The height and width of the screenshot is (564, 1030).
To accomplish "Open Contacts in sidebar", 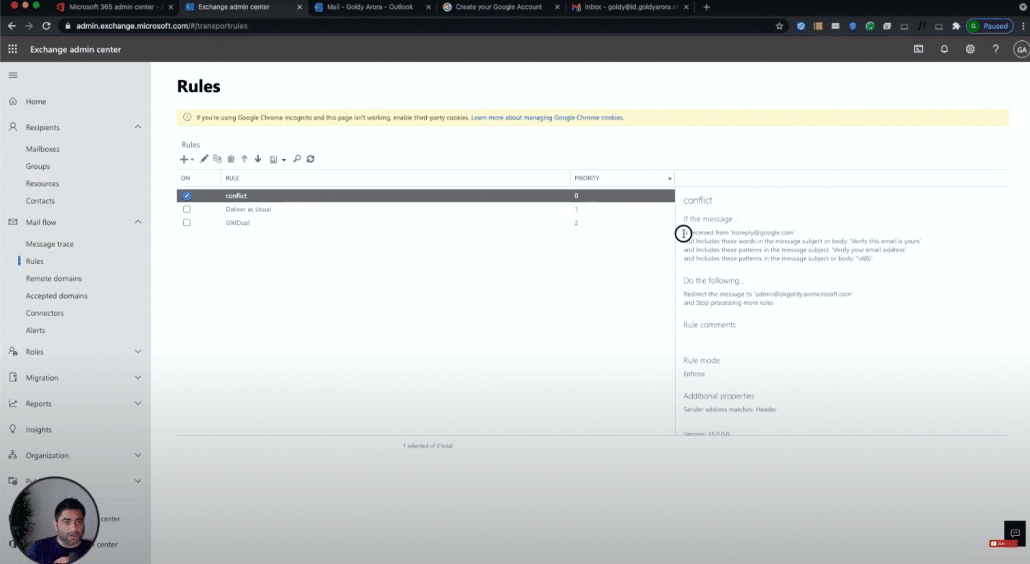I will pyautogui.click(x=40, y=201).
